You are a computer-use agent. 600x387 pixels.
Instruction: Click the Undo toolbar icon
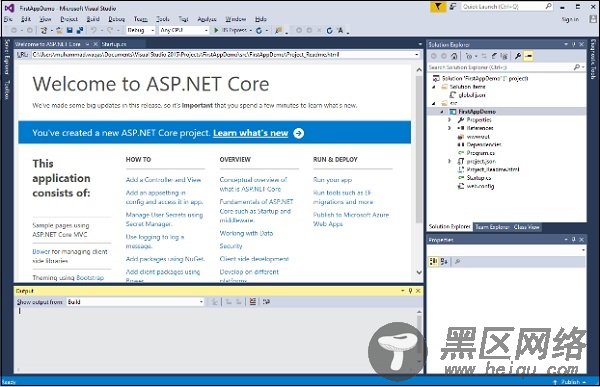[x=93, y=30]
